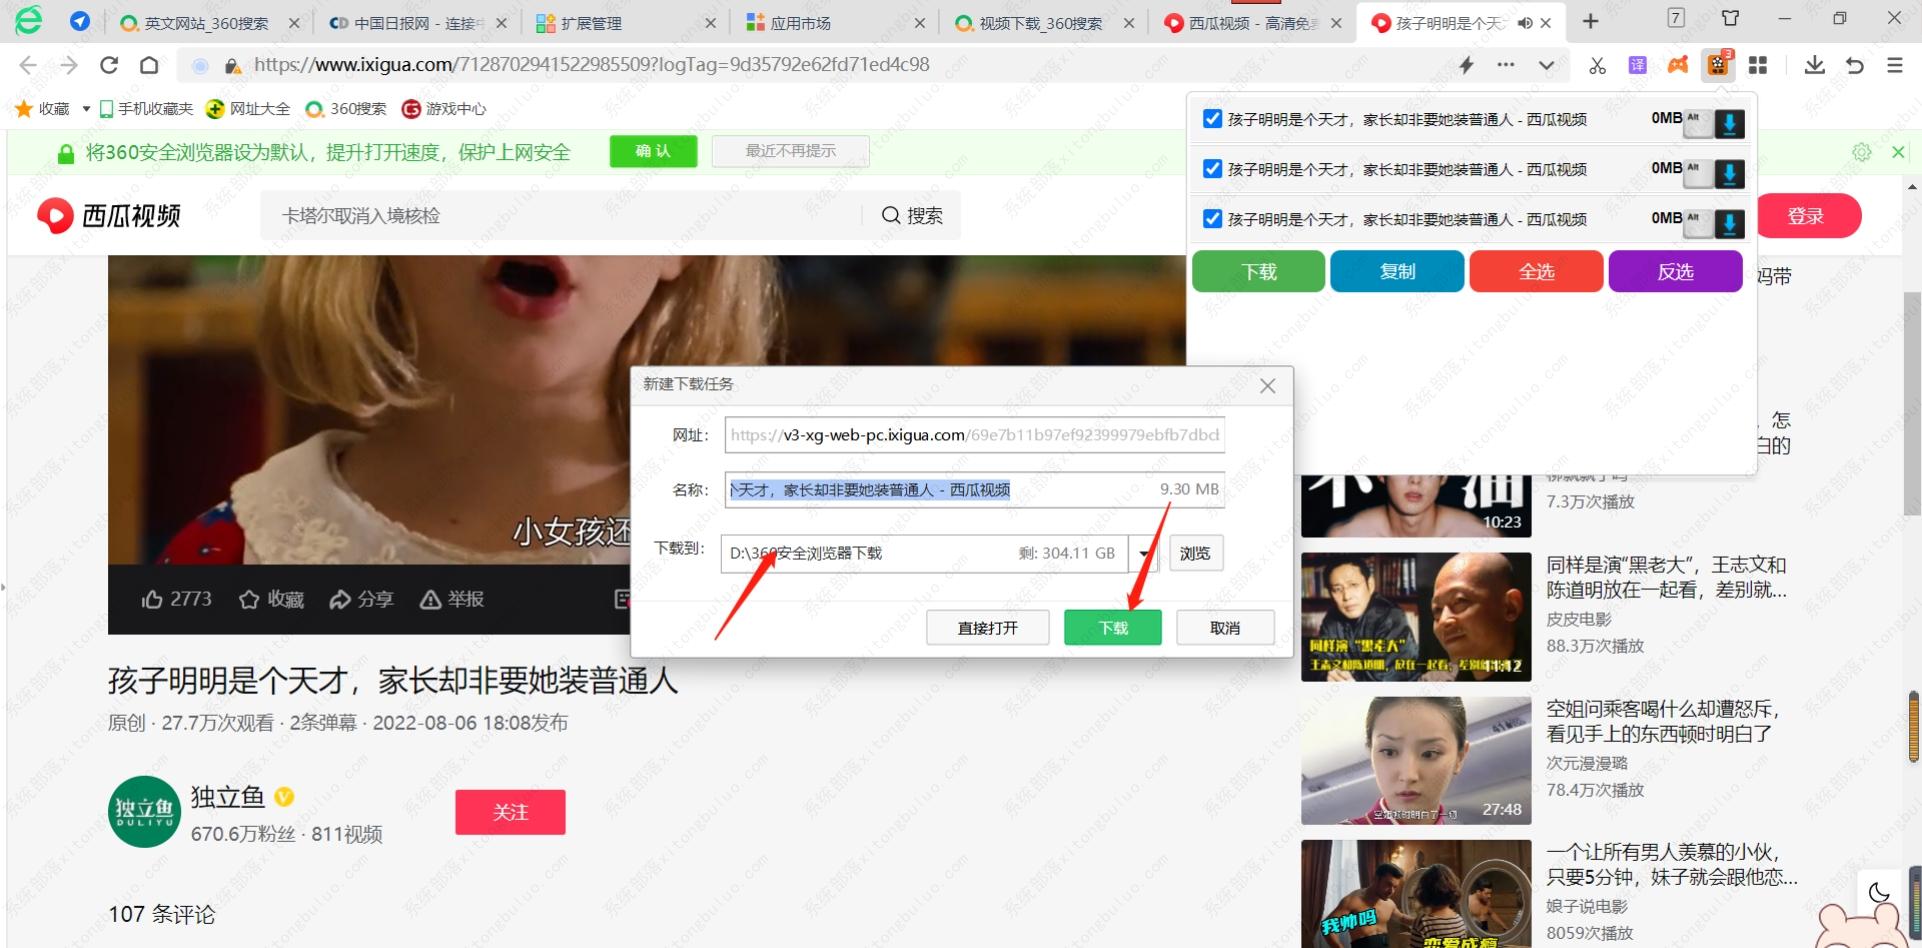The image size is (1922, 948).
Task: Click download arrow for first video item
Action: click(x=1729, y=123)
